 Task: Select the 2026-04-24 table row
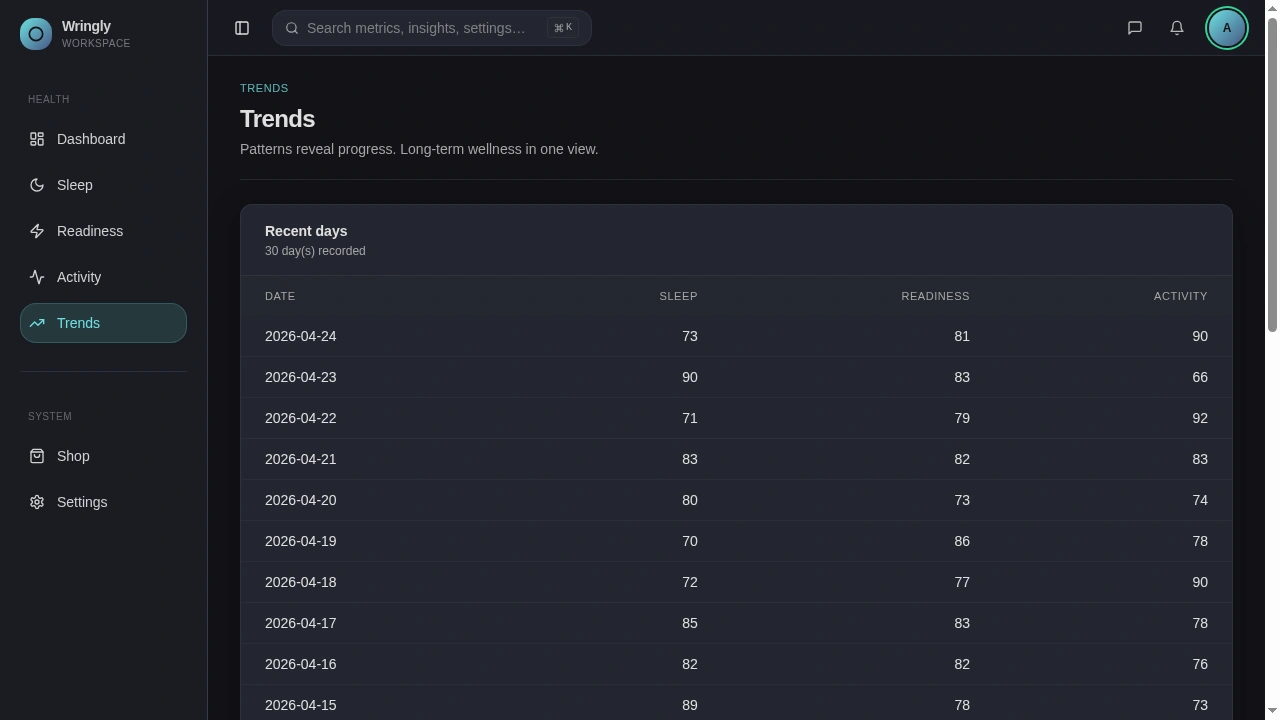(736, 336)
